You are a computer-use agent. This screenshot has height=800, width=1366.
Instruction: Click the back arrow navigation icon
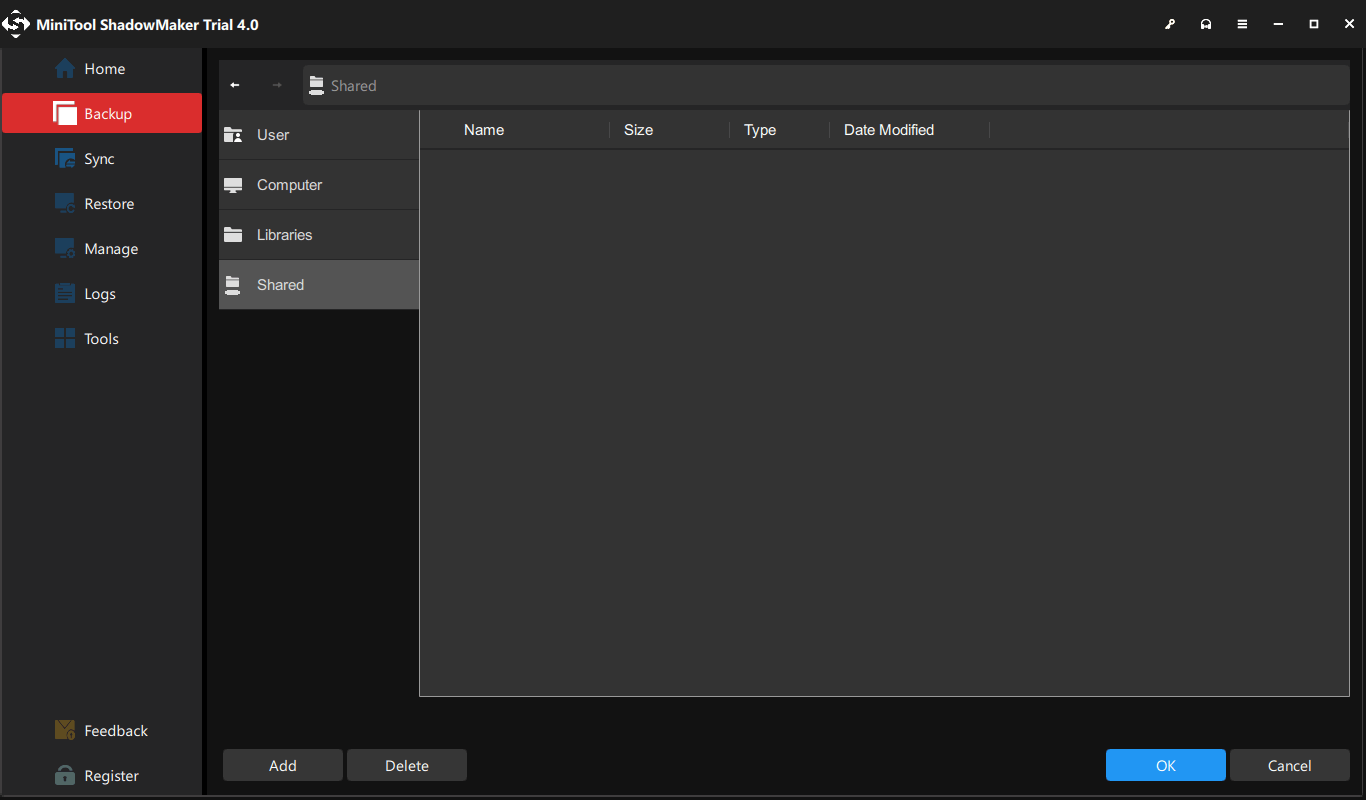click(235, 85)
